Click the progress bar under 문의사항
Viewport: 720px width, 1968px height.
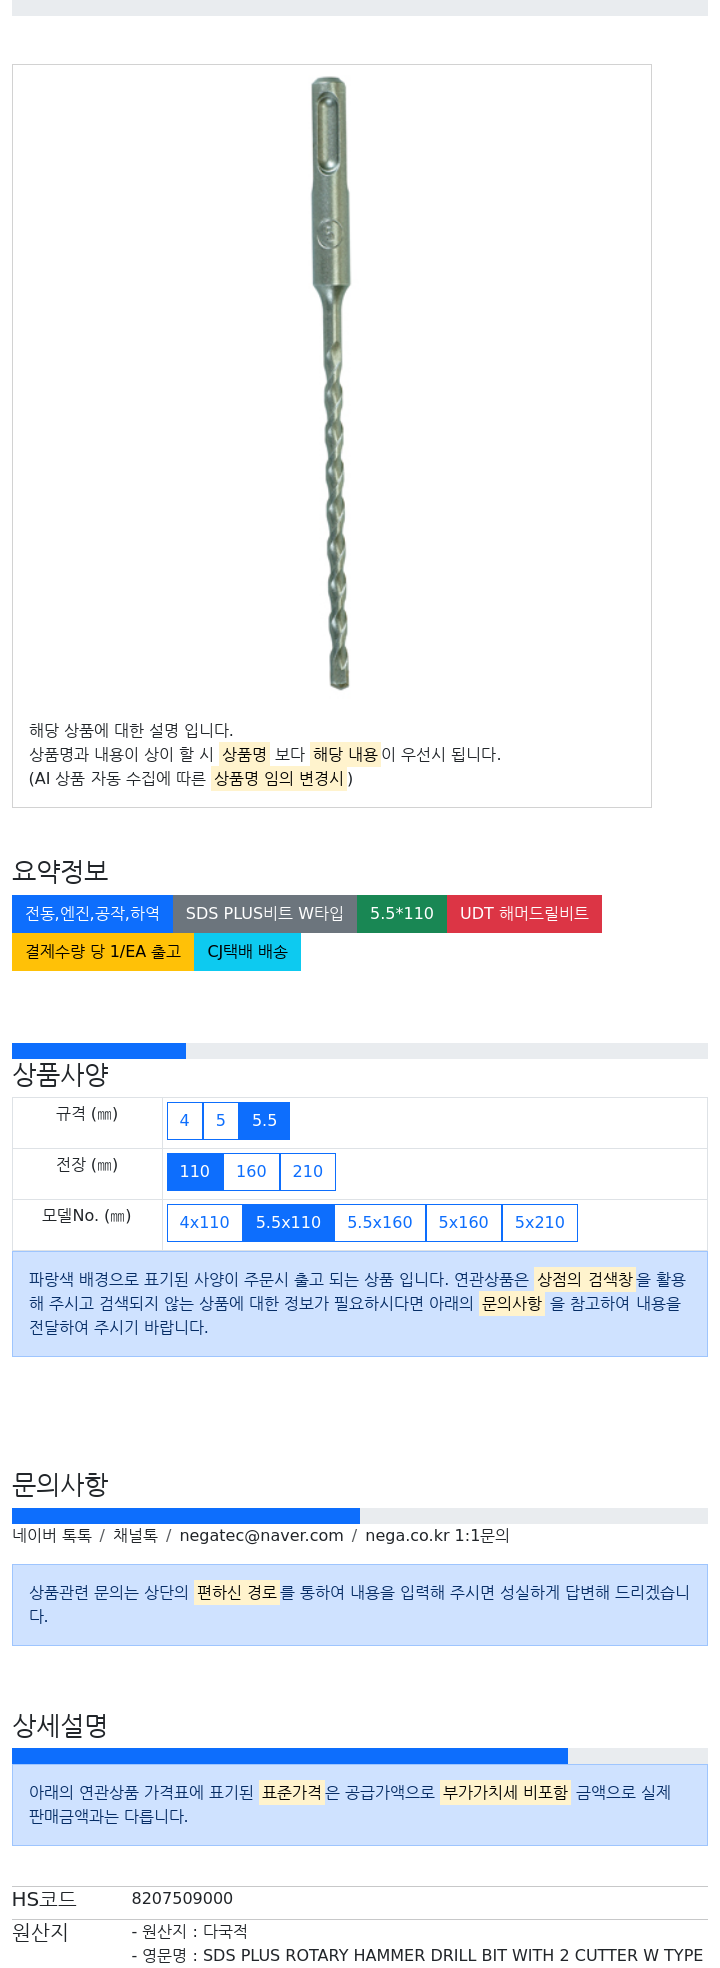360,1516
